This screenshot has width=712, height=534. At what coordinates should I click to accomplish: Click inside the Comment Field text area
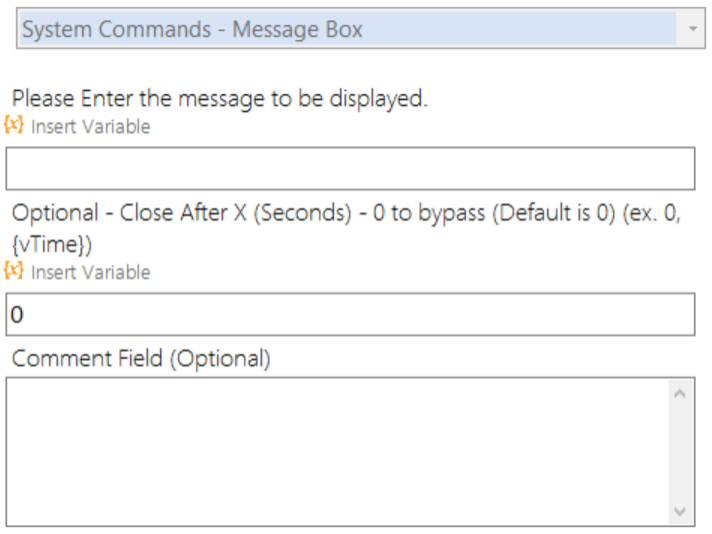pyautogui.click(x=337, y=452)
